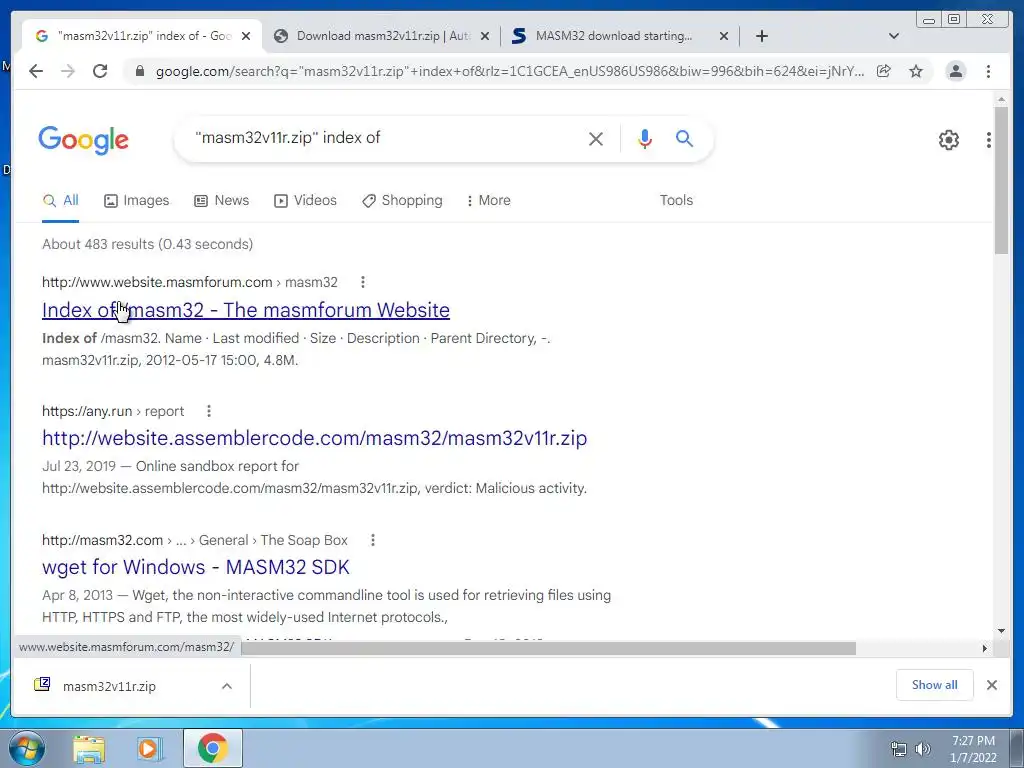
Task: Share this page via address bar icon
Action: [884, 71]
